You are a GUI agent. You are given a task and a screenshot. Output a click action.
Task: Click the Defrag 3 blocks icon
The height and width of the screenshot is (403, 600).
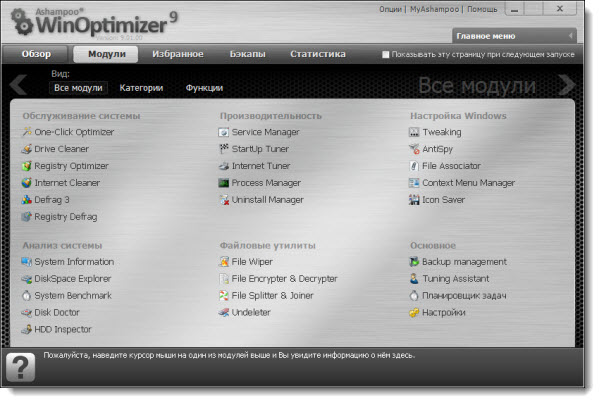27,199
